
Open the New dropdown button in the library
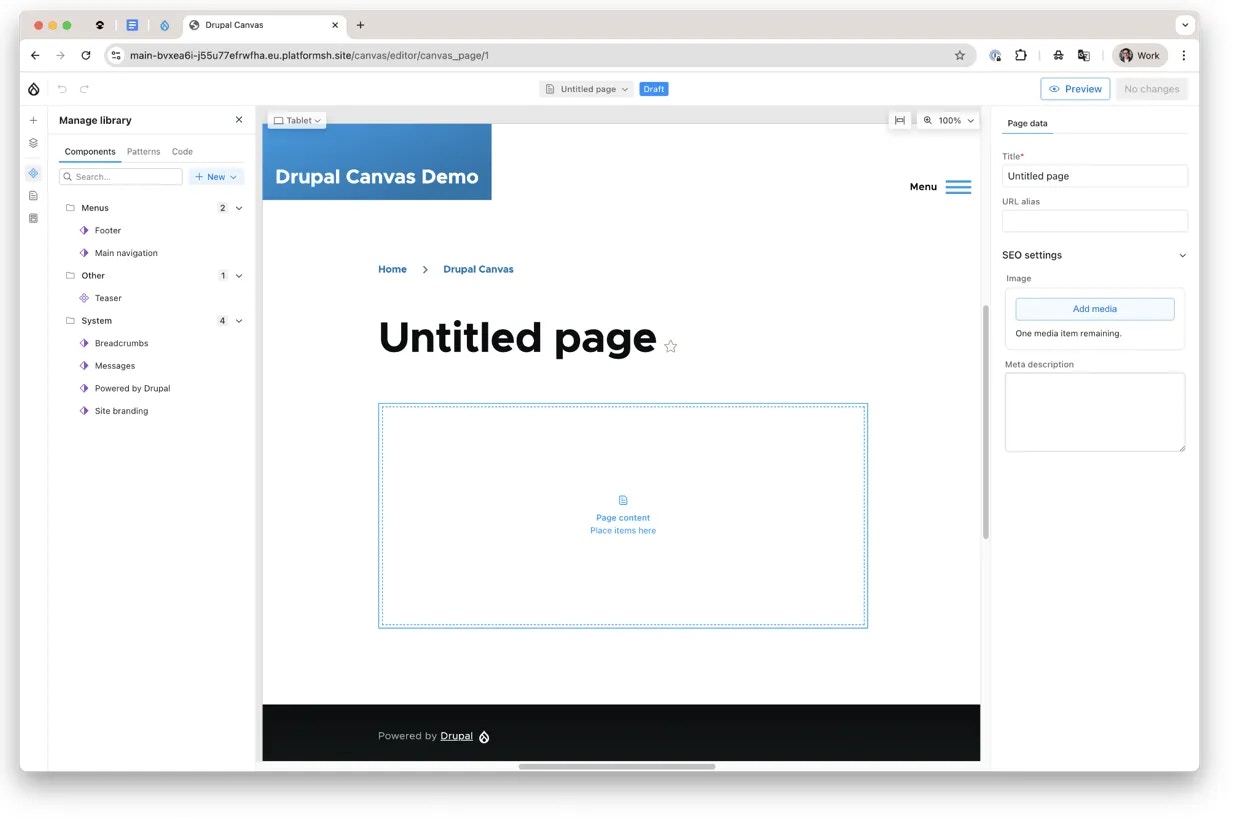point(216,177)
